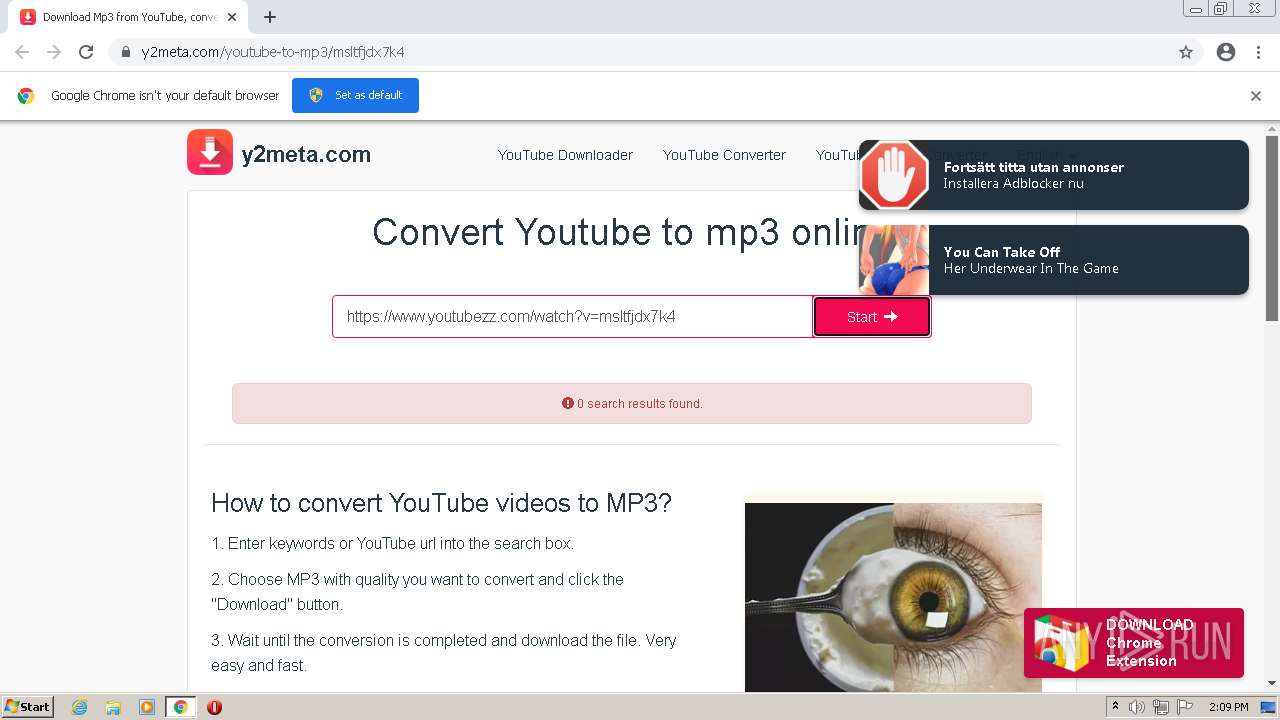1280x720 pixels.
Task: Click the Chrome logo in info bar
Action: point(26,96)
